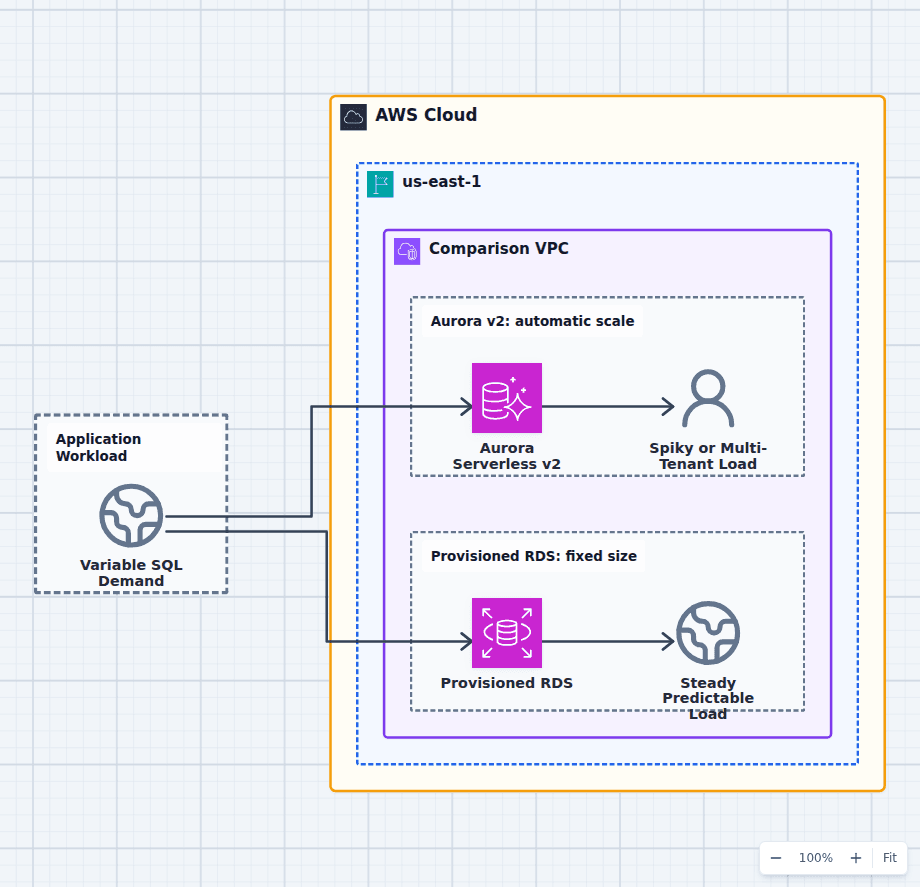The height and width of the screenshot is (887, 920).
Task: Click the Spiky or Multi-Tenant Load caption
Action: [x=708, y=456]
